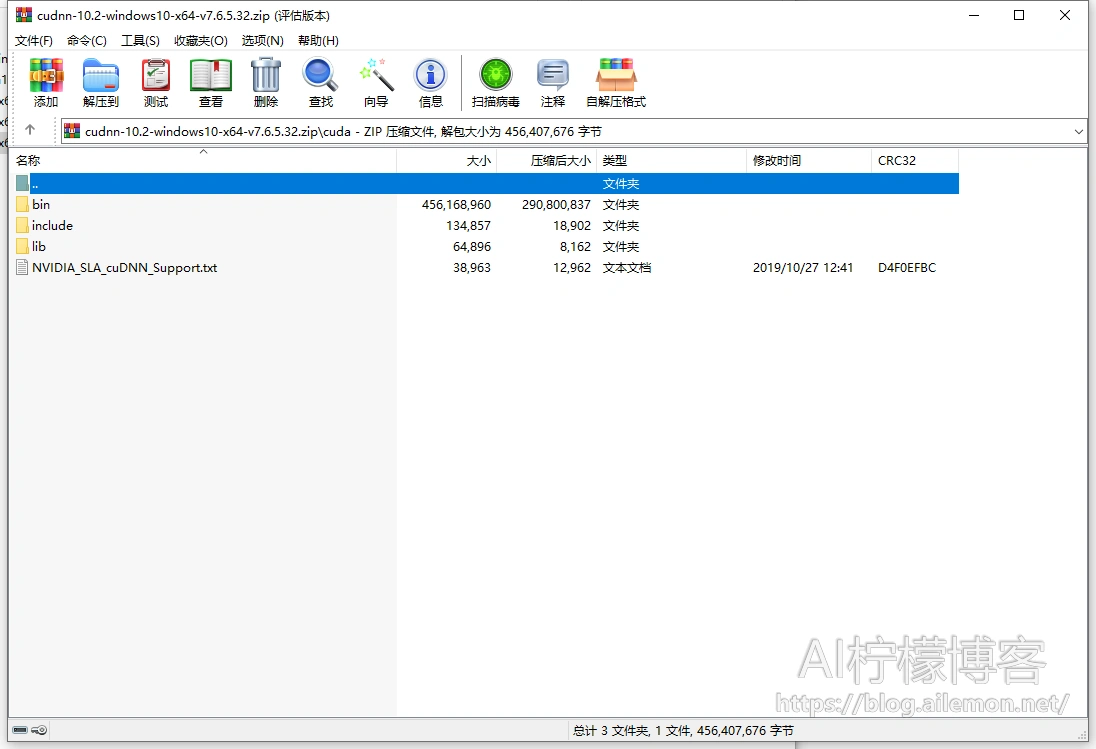This screenshot has width=1096, height=749.
Task: Select the bin folder row name
Action: [41, 205]
